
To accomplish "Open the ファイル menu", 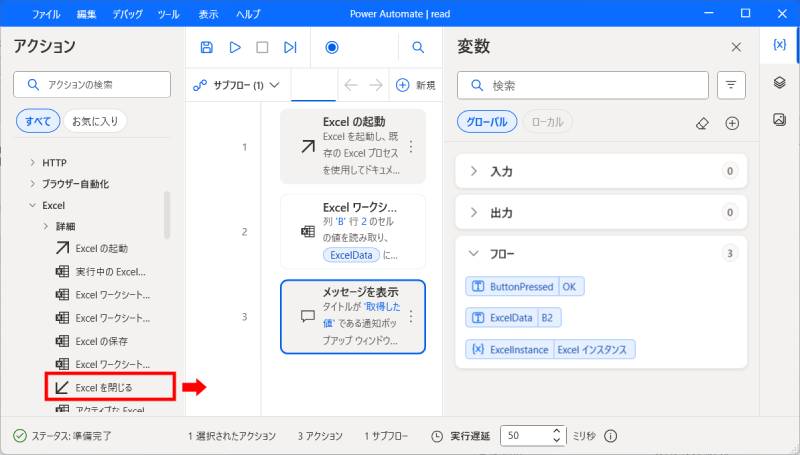I will pyautogui.click(x=46, y=14).
